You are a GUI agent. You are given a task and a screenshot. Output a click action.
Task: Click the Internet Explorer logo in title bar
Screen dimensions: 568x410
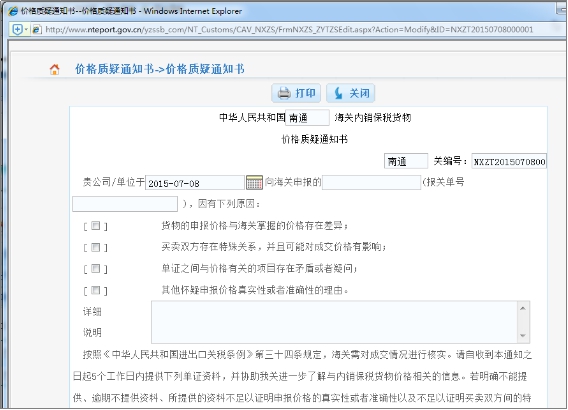point(13,11)
